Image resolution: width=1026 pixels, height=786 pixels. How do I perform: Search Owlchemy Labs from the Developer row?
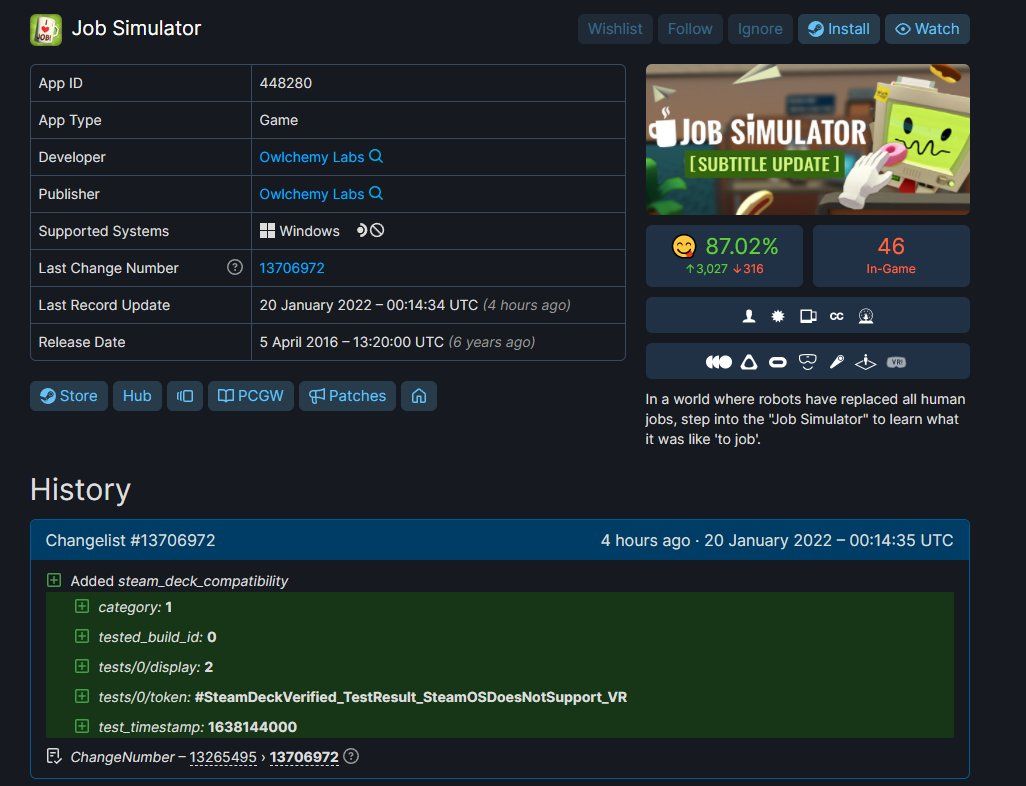376,156
